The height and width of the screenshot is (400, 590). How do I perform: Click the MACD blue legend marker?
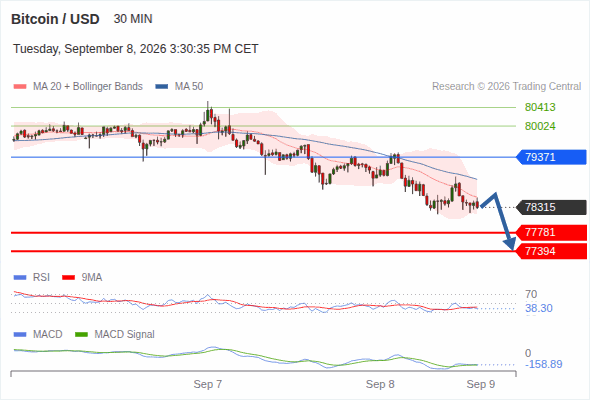(x=20, y=334)
